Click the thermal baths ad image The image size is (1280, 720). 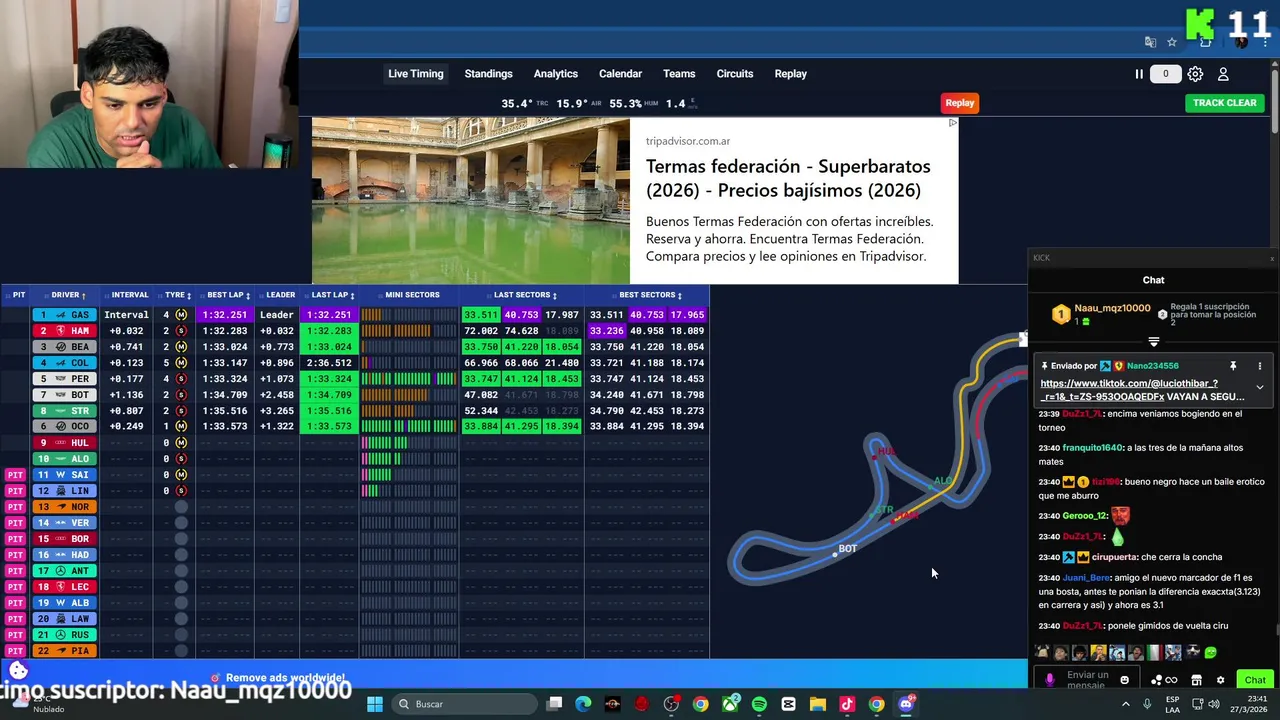pos(471,201)
